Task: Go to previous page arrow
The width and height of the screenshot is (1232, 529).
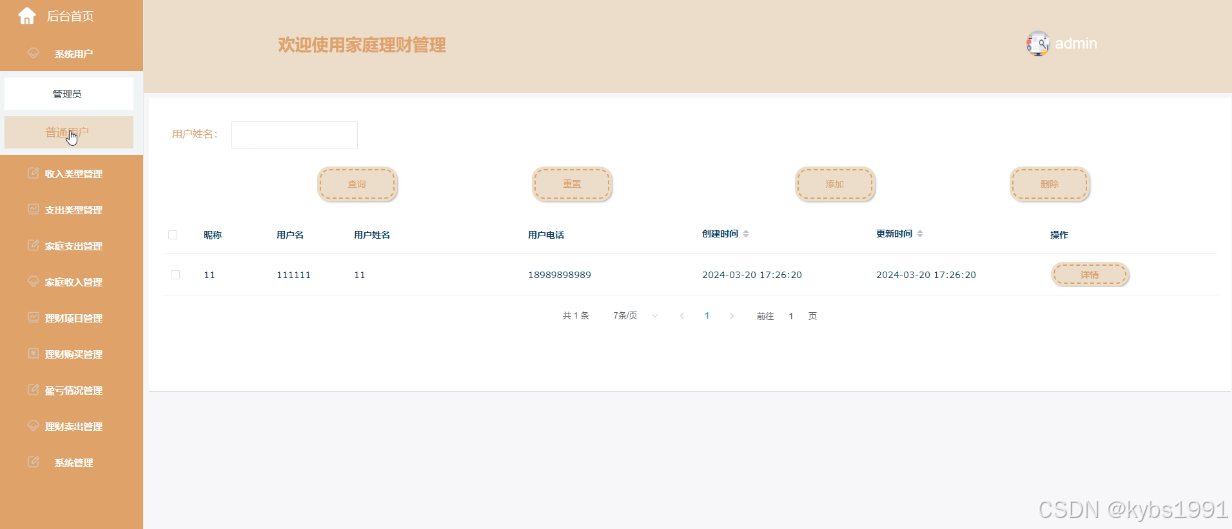Action: point(682,315)
